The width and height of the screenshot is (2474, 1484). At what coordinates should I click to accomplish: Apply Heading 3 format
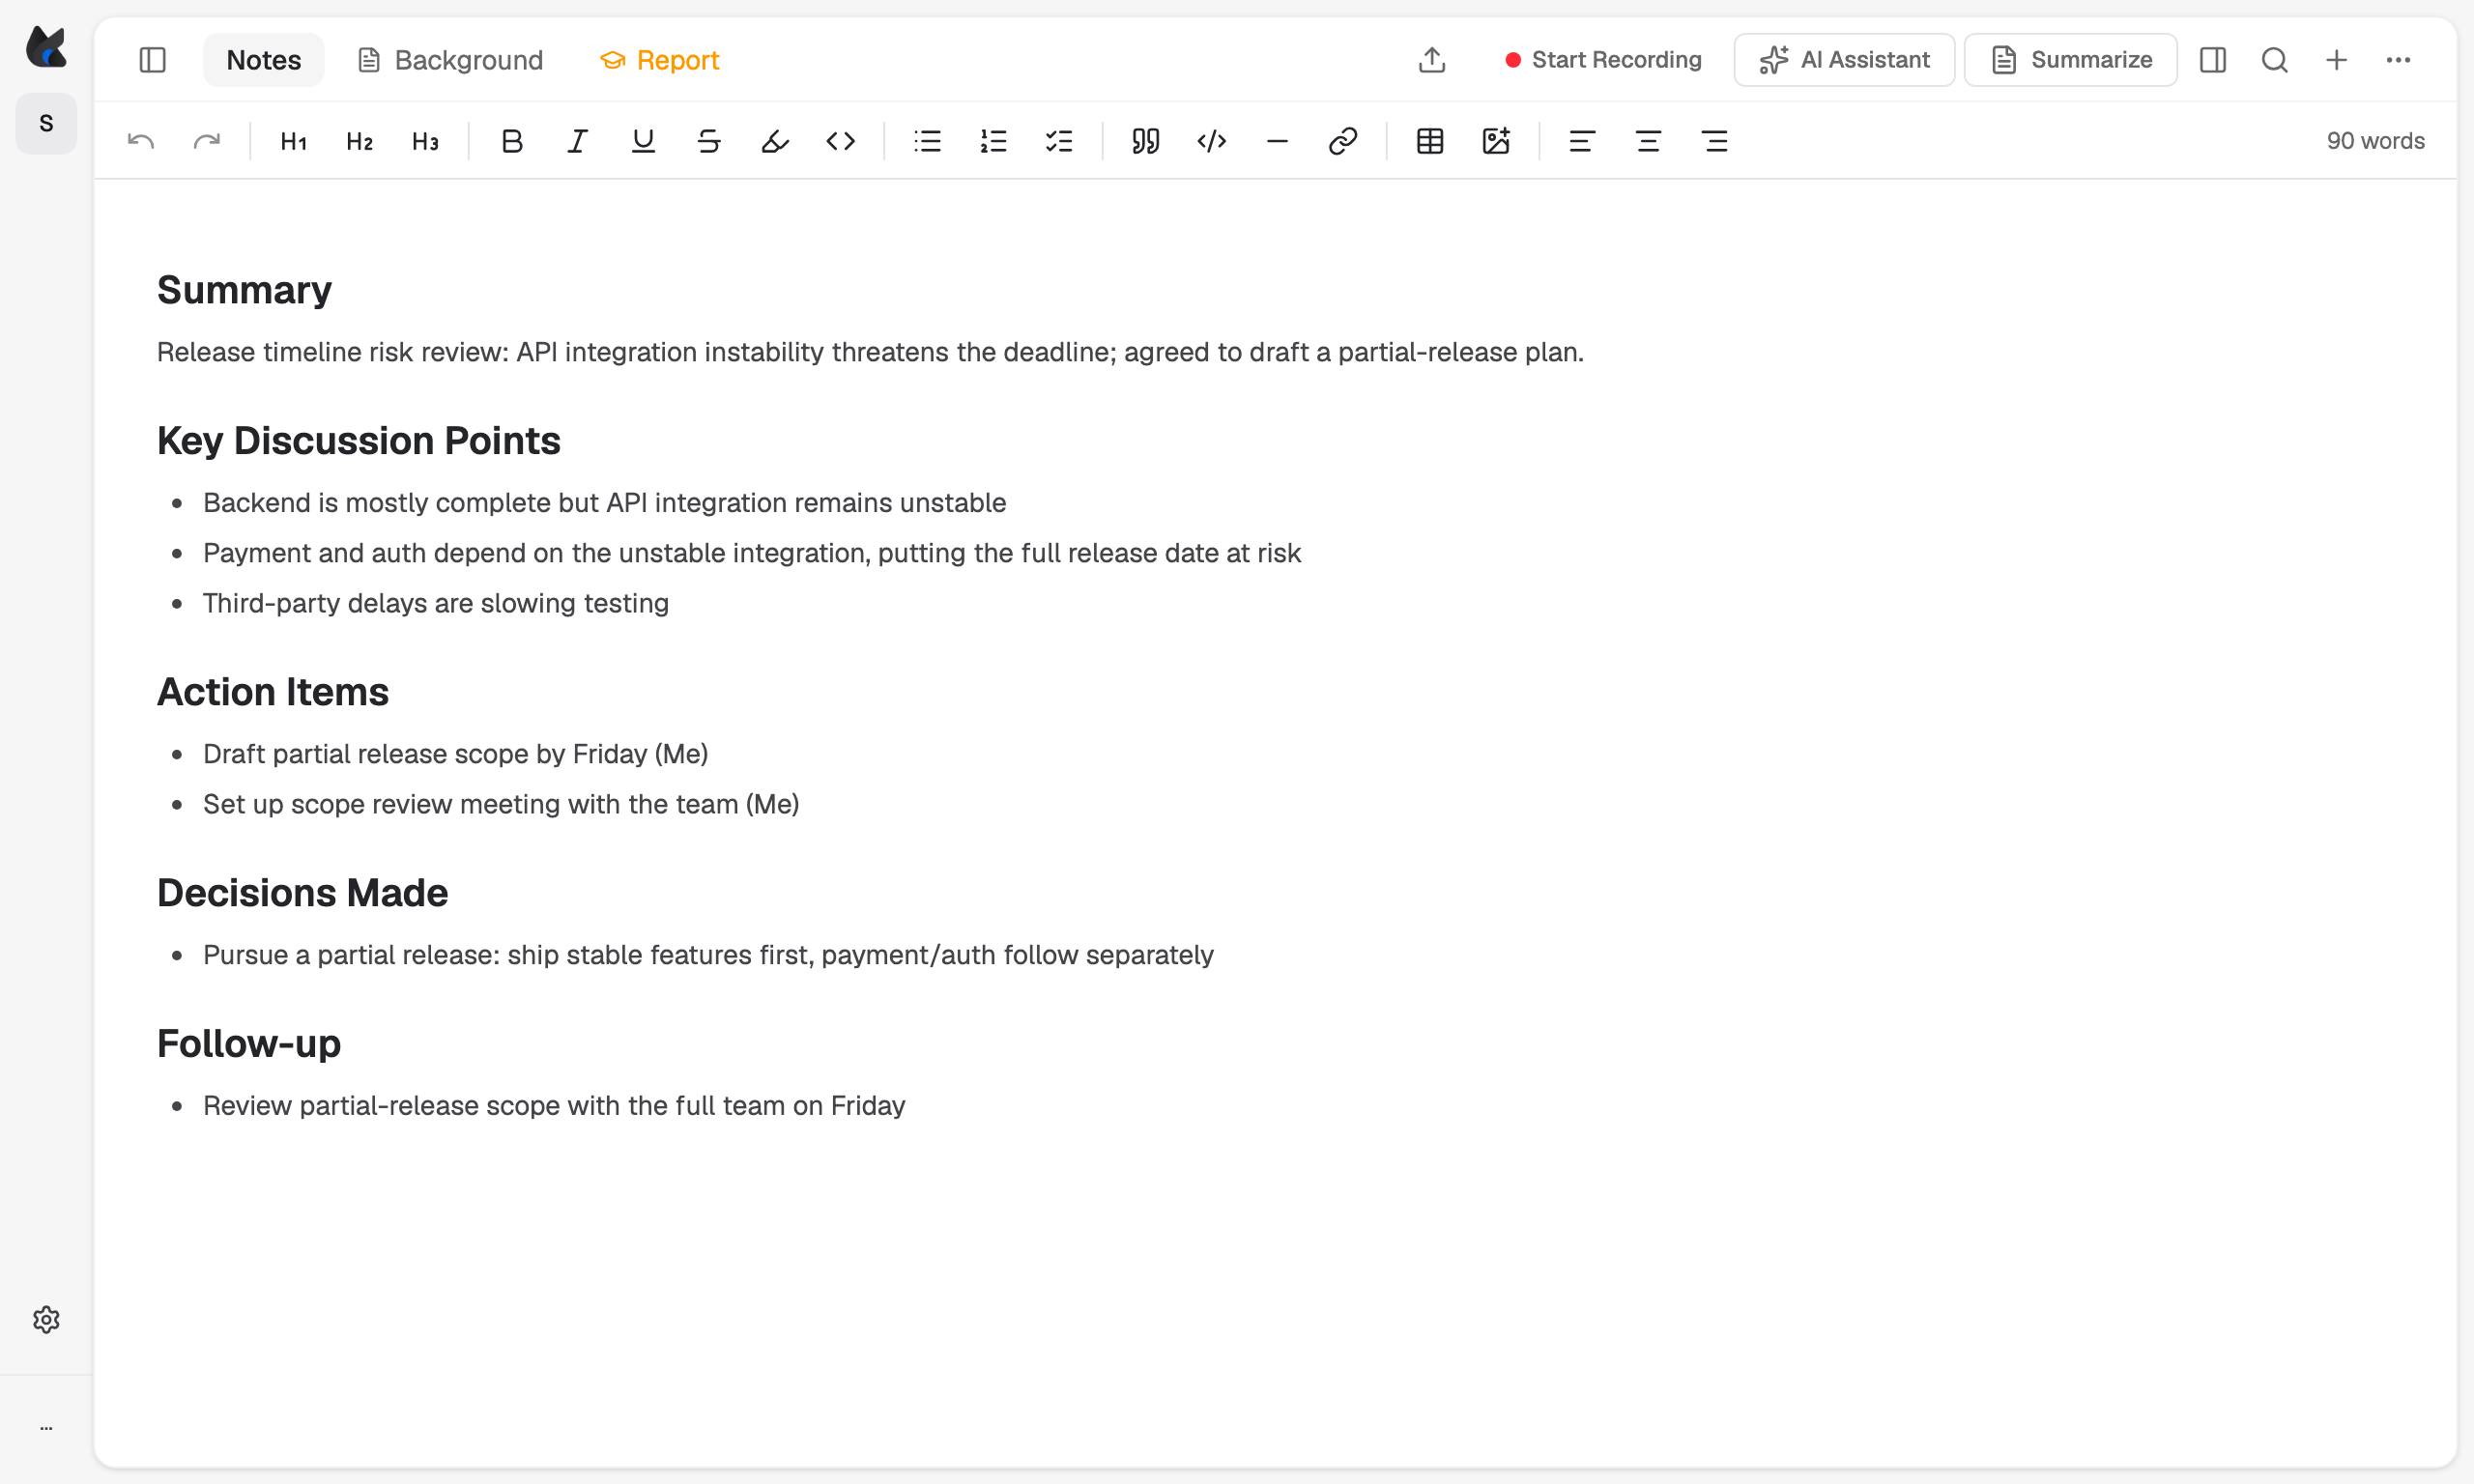(x=425, y=141)
